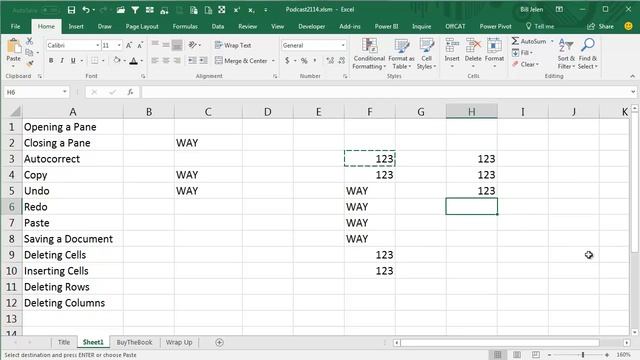Screen dimensions: 640x360
Task: Open the font name dropdown Calibri
Action: click(x=98, y=45)
